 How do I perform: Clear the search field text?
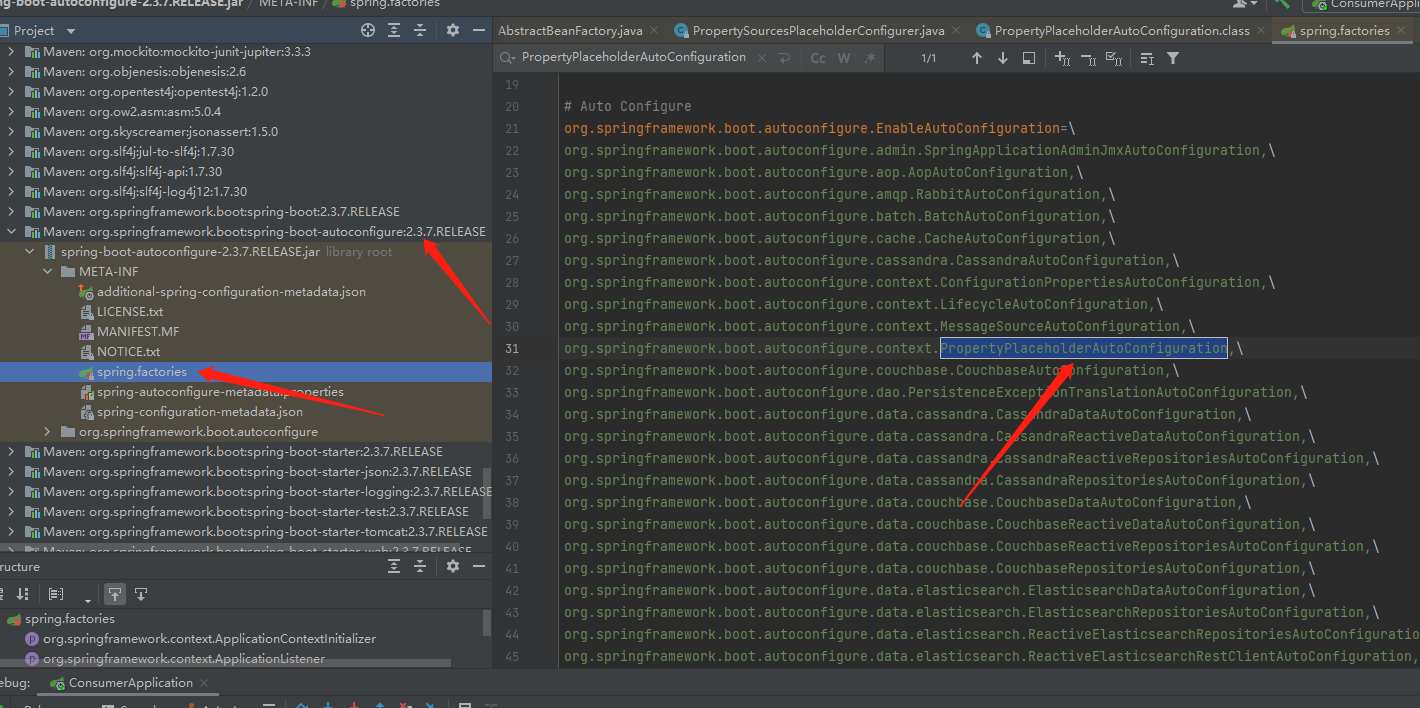761,58
